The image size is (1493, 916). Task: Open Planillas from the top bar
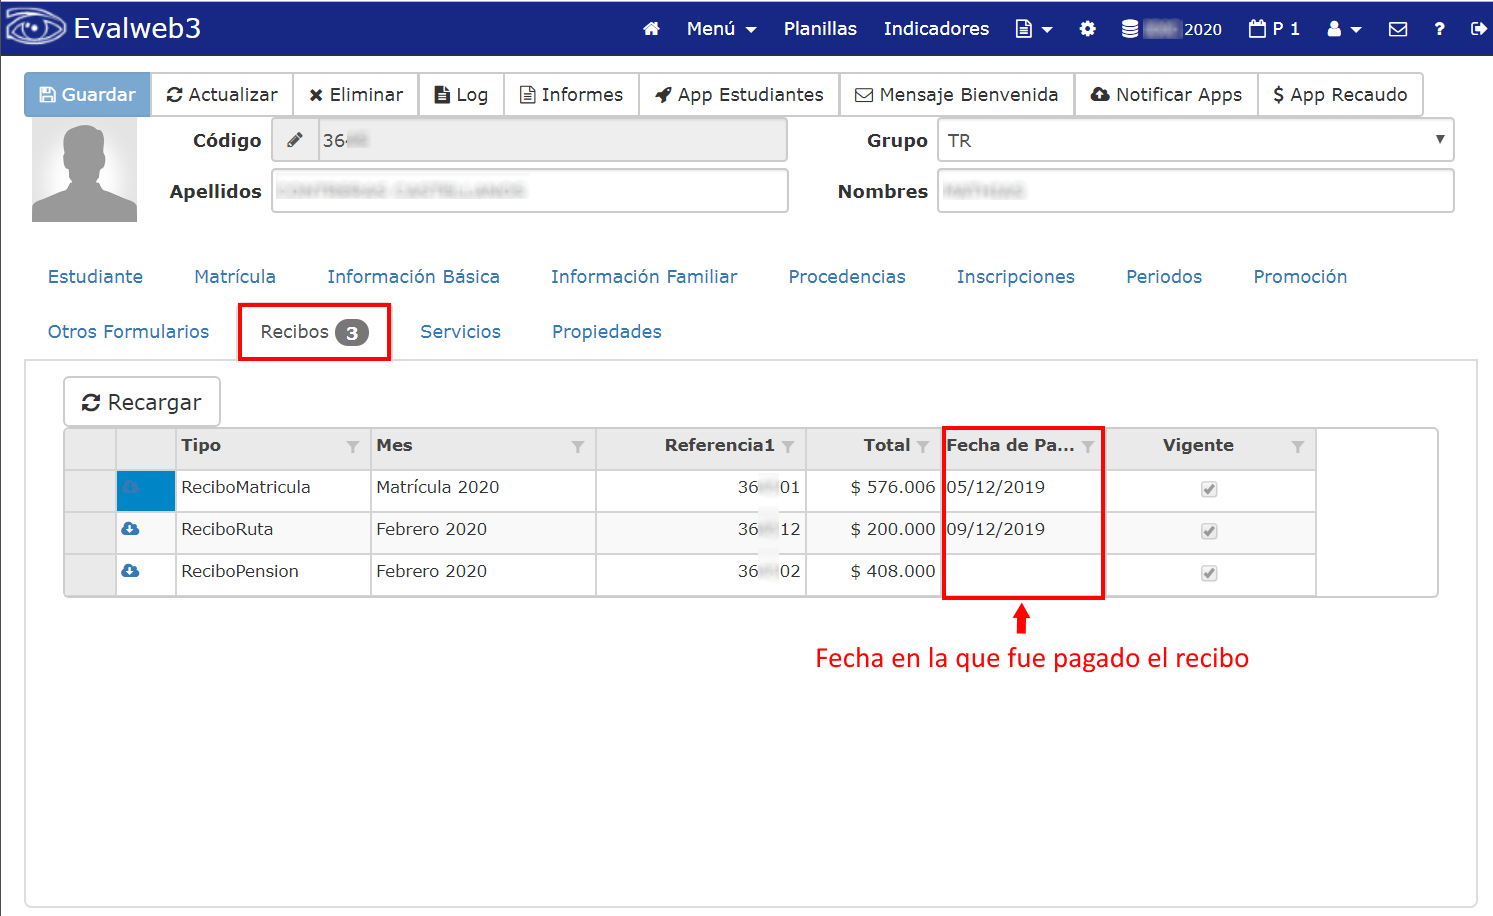(820, 29)
